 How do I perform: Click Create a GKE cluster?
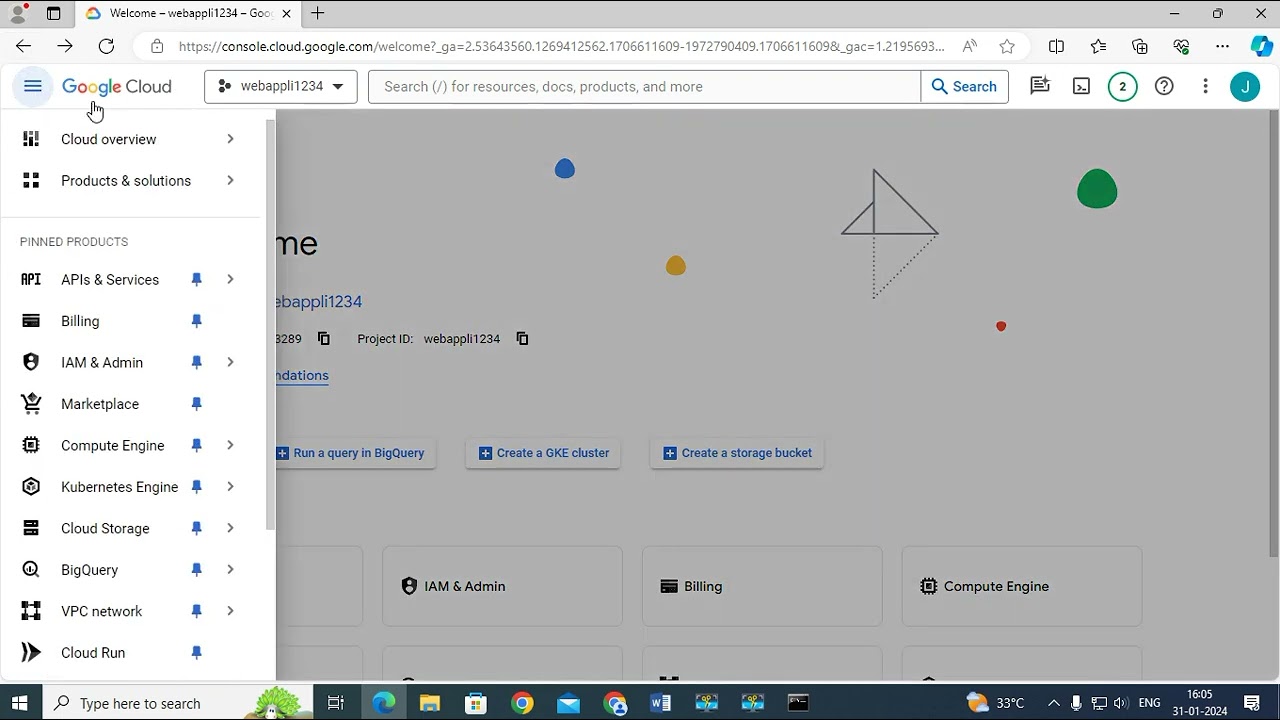(x=544, y=453)
